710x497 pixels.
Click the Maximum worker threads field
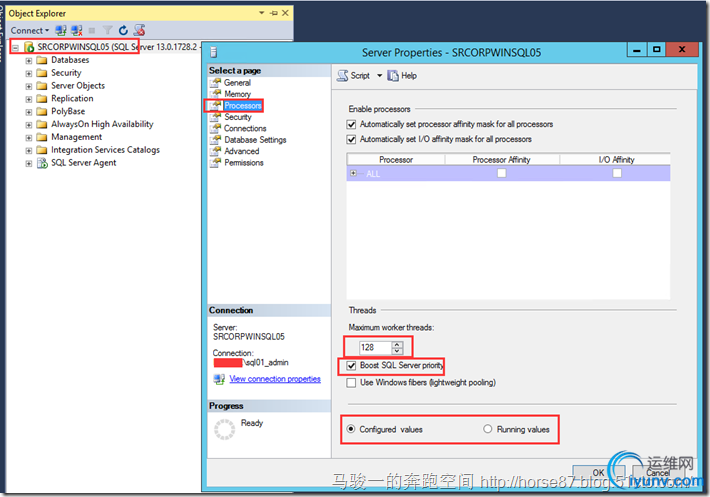point(374,348)
